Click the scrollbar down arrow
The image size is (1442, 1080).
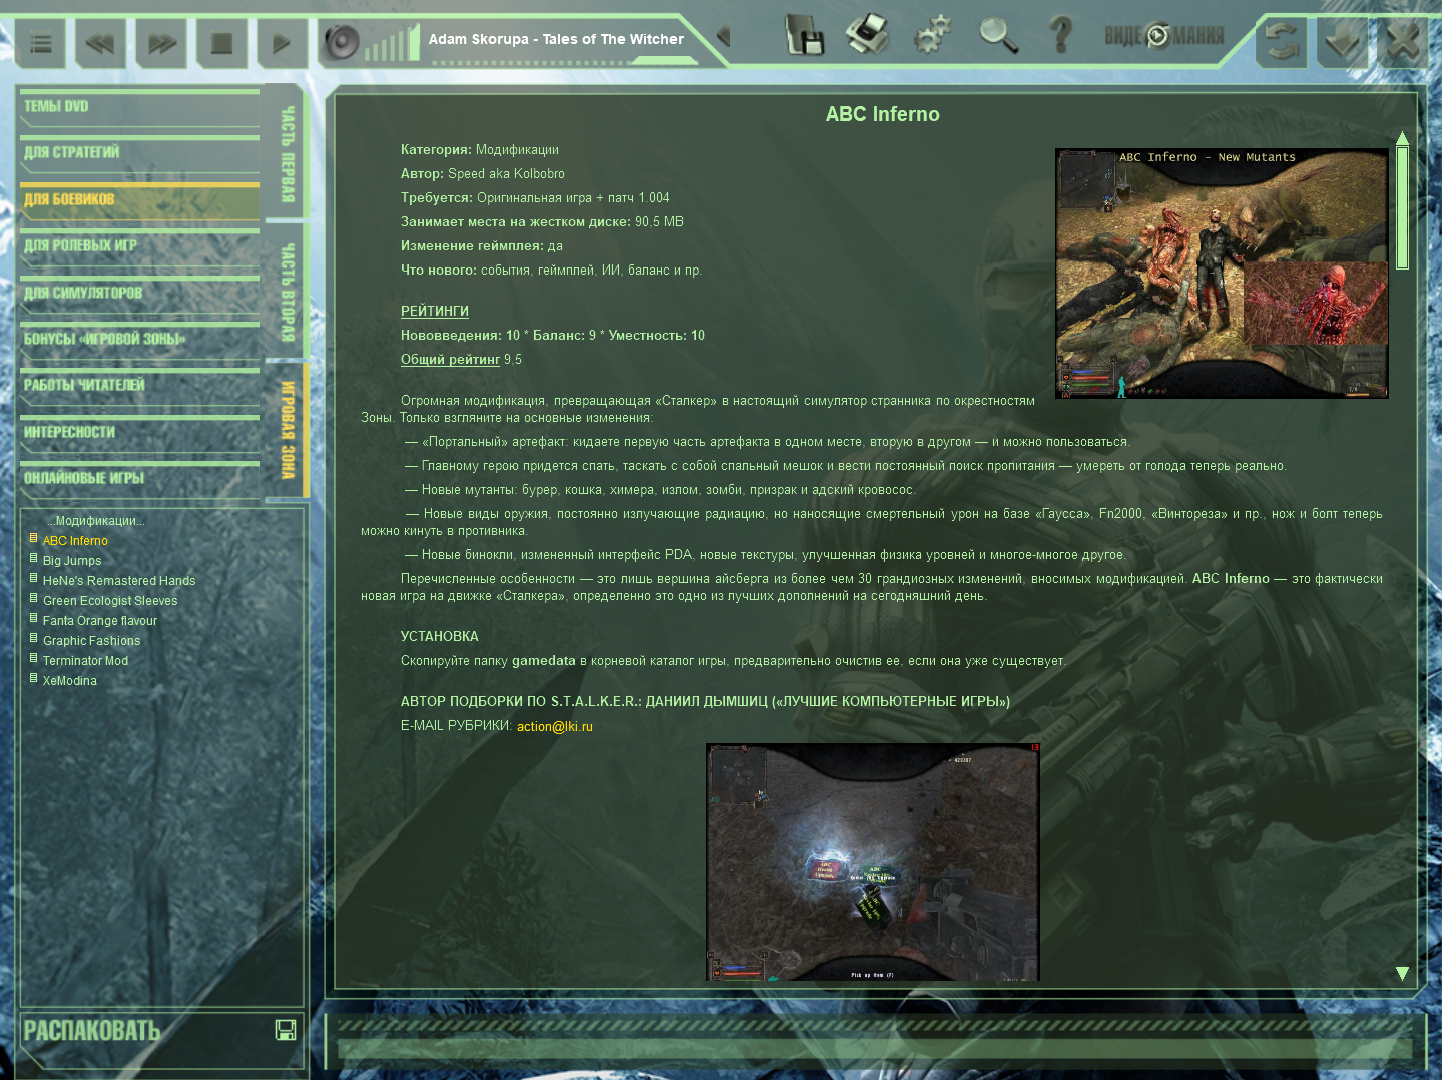click(1402, 974)
